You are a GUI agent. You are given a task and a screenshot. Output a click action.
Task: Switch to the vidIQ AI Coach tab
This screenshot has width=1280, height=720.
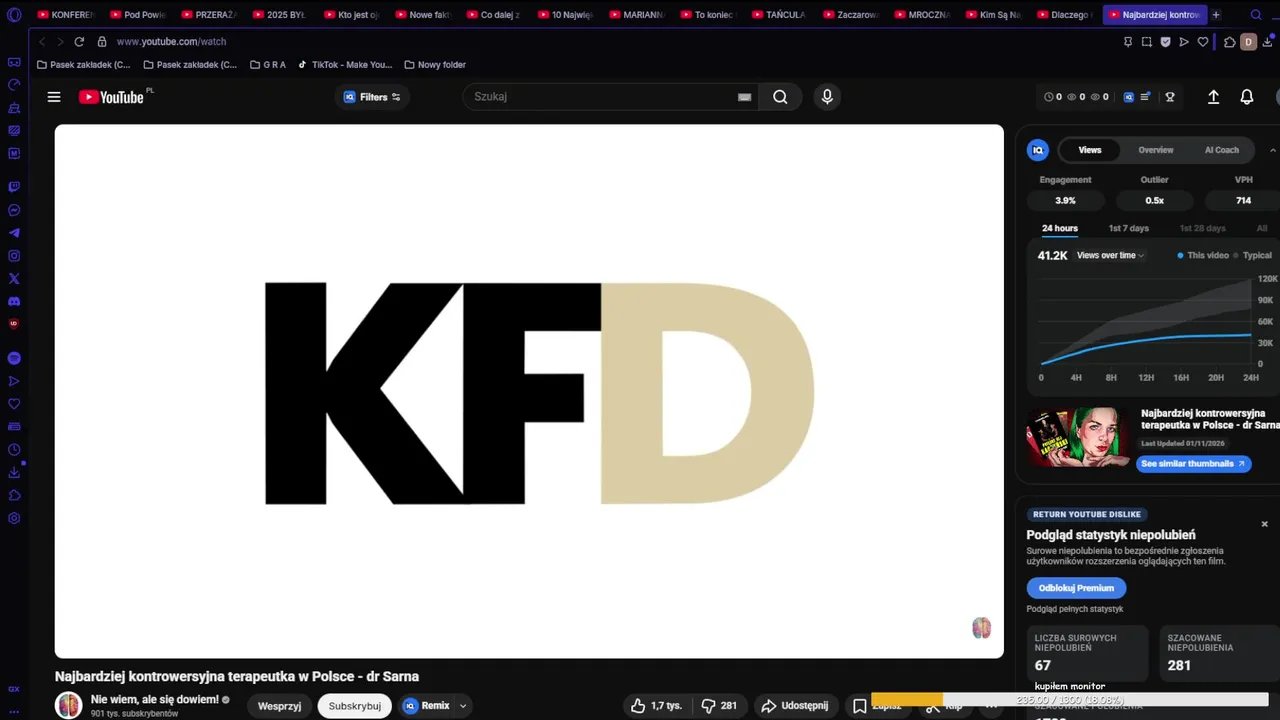[1221, 150]
